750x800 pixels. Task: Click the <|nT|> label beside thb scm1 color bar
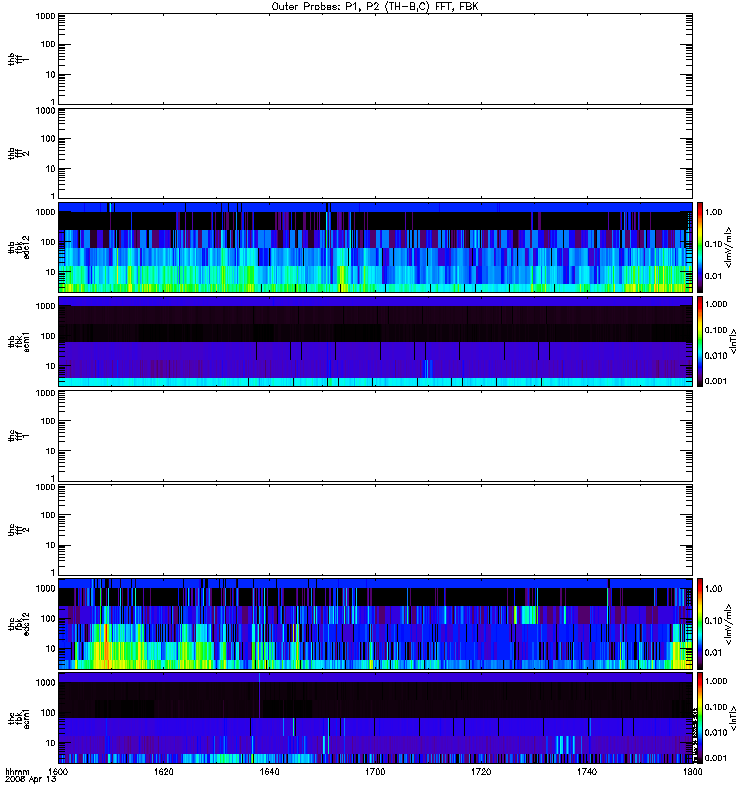coord(733,341)
